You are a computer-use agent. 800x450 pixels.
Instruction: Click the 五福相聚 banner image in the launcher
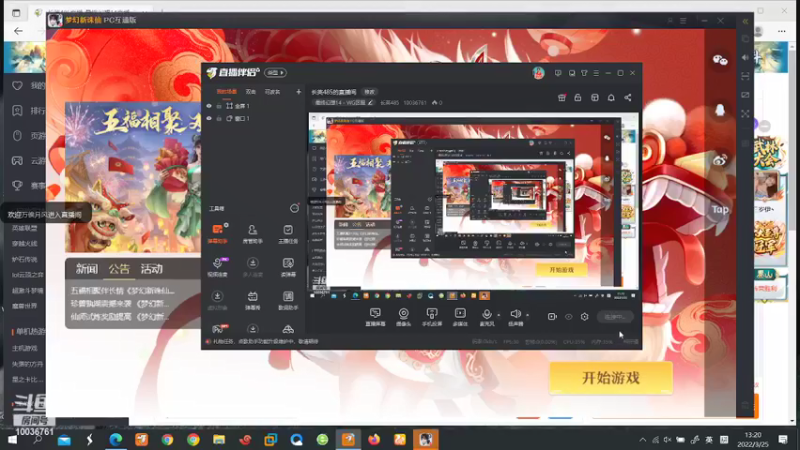pyautogui.click(x=133, y=177)
